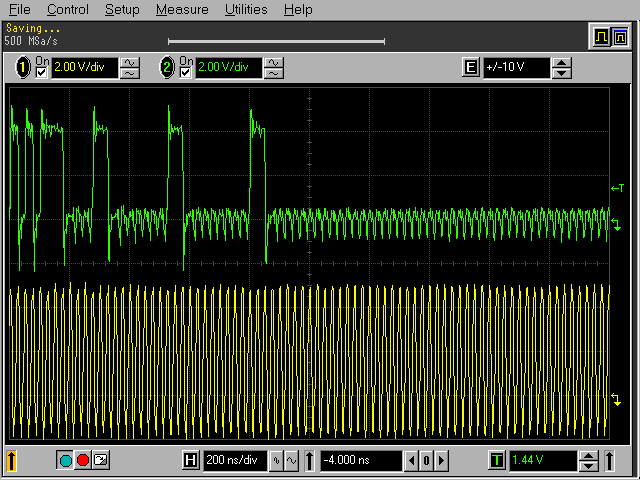Toggle the channel 2 On checkbox
Screen dimensions: 640x480
click(185, 73)
